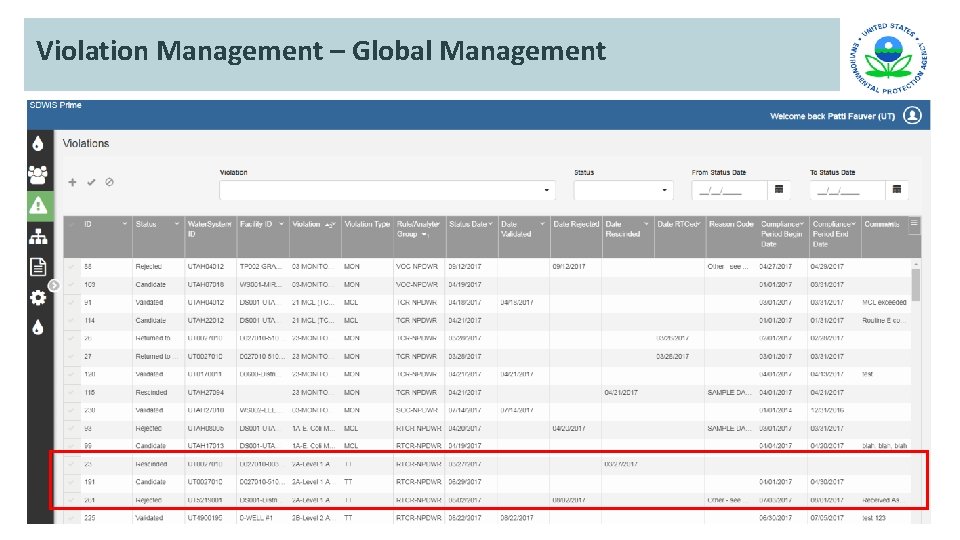Sort by the WaterSystem ID column header
960x540 pixels.
click(x=209, y=229)
